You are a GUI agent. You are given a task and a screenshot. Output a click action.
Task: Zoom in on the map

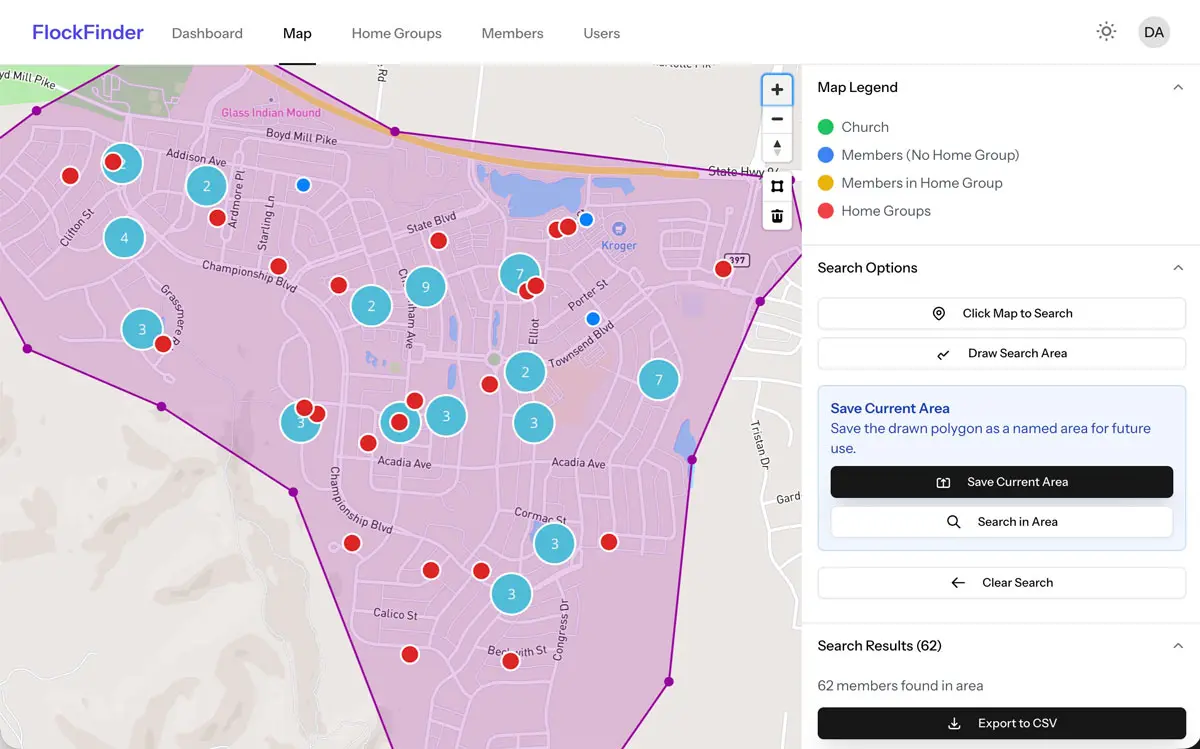777,89
